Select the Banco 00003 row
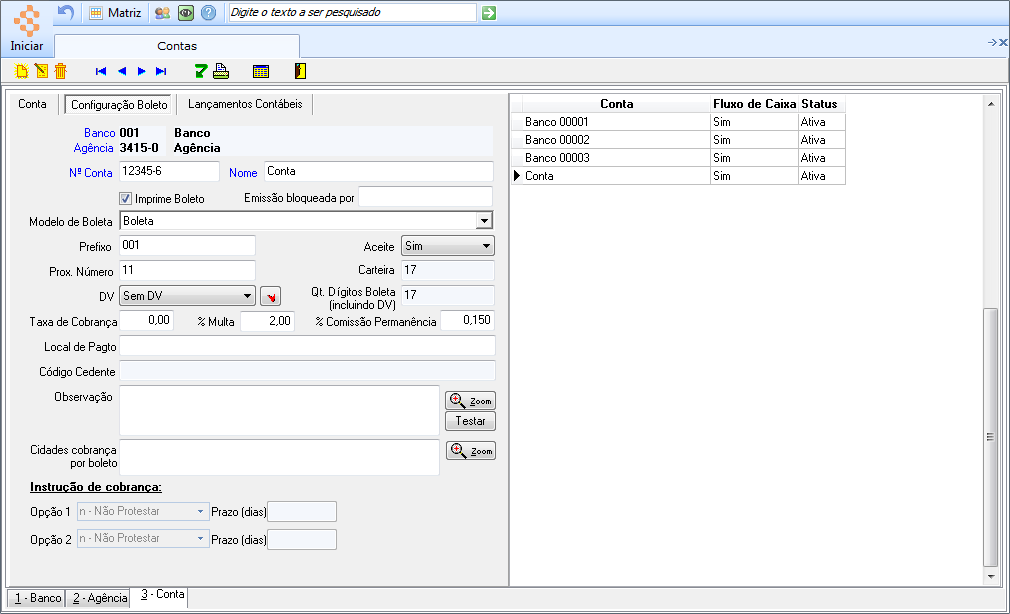 point(678,158)
